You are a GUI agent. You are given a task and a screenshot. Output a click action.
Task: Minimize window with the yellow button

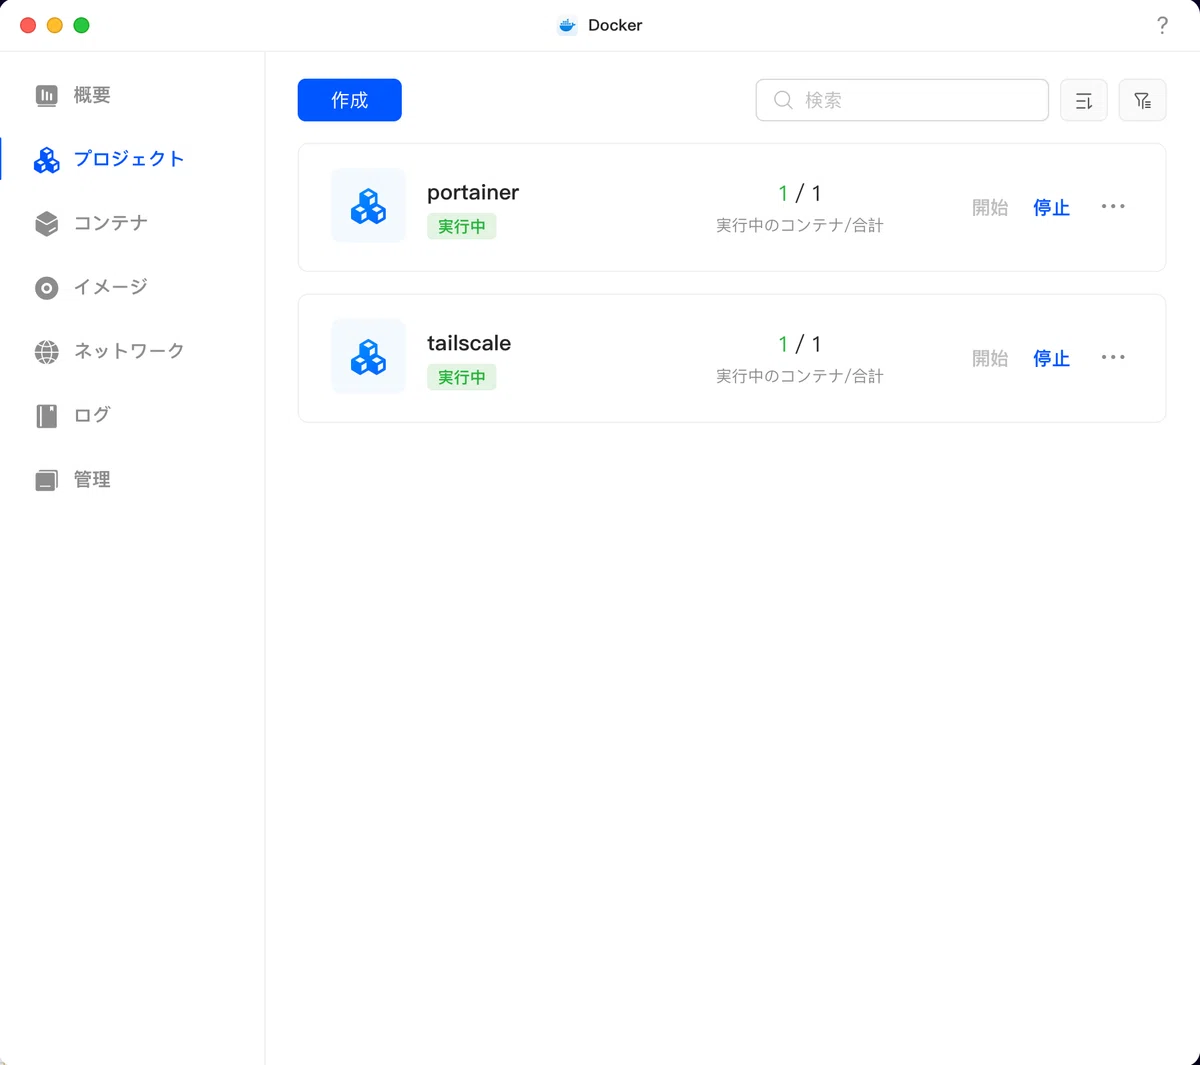pos(55,25)
